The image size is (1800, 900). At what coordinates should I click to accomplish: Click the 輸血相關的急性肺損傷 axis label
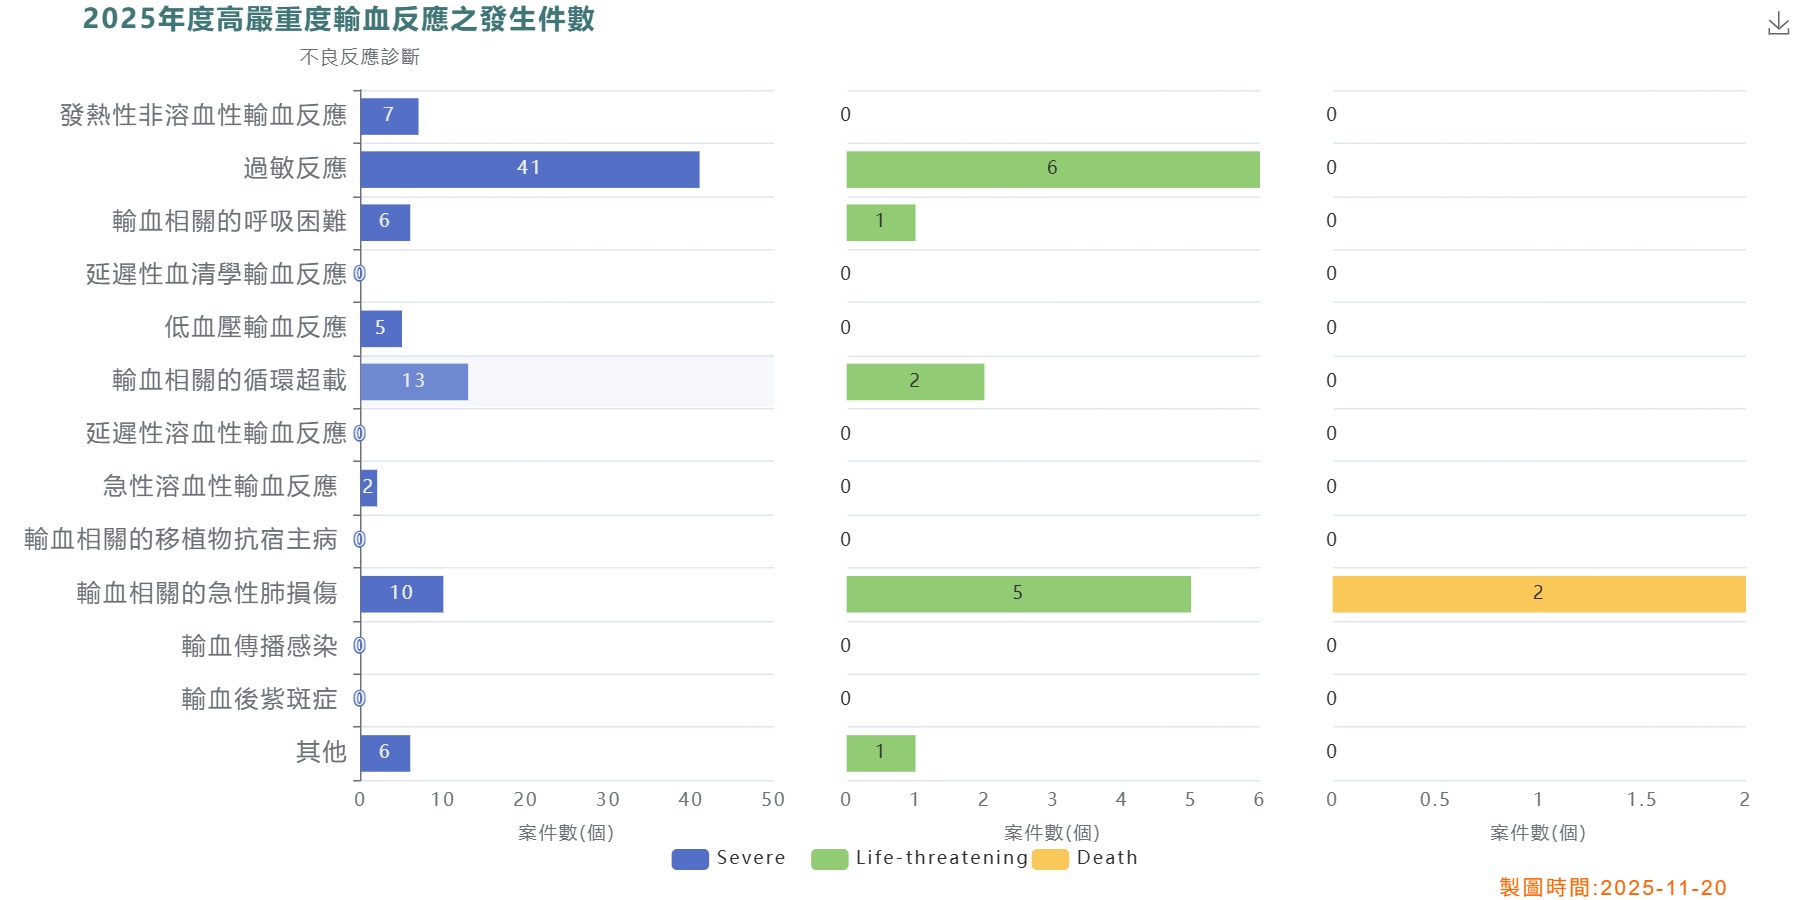coord(207,593)
